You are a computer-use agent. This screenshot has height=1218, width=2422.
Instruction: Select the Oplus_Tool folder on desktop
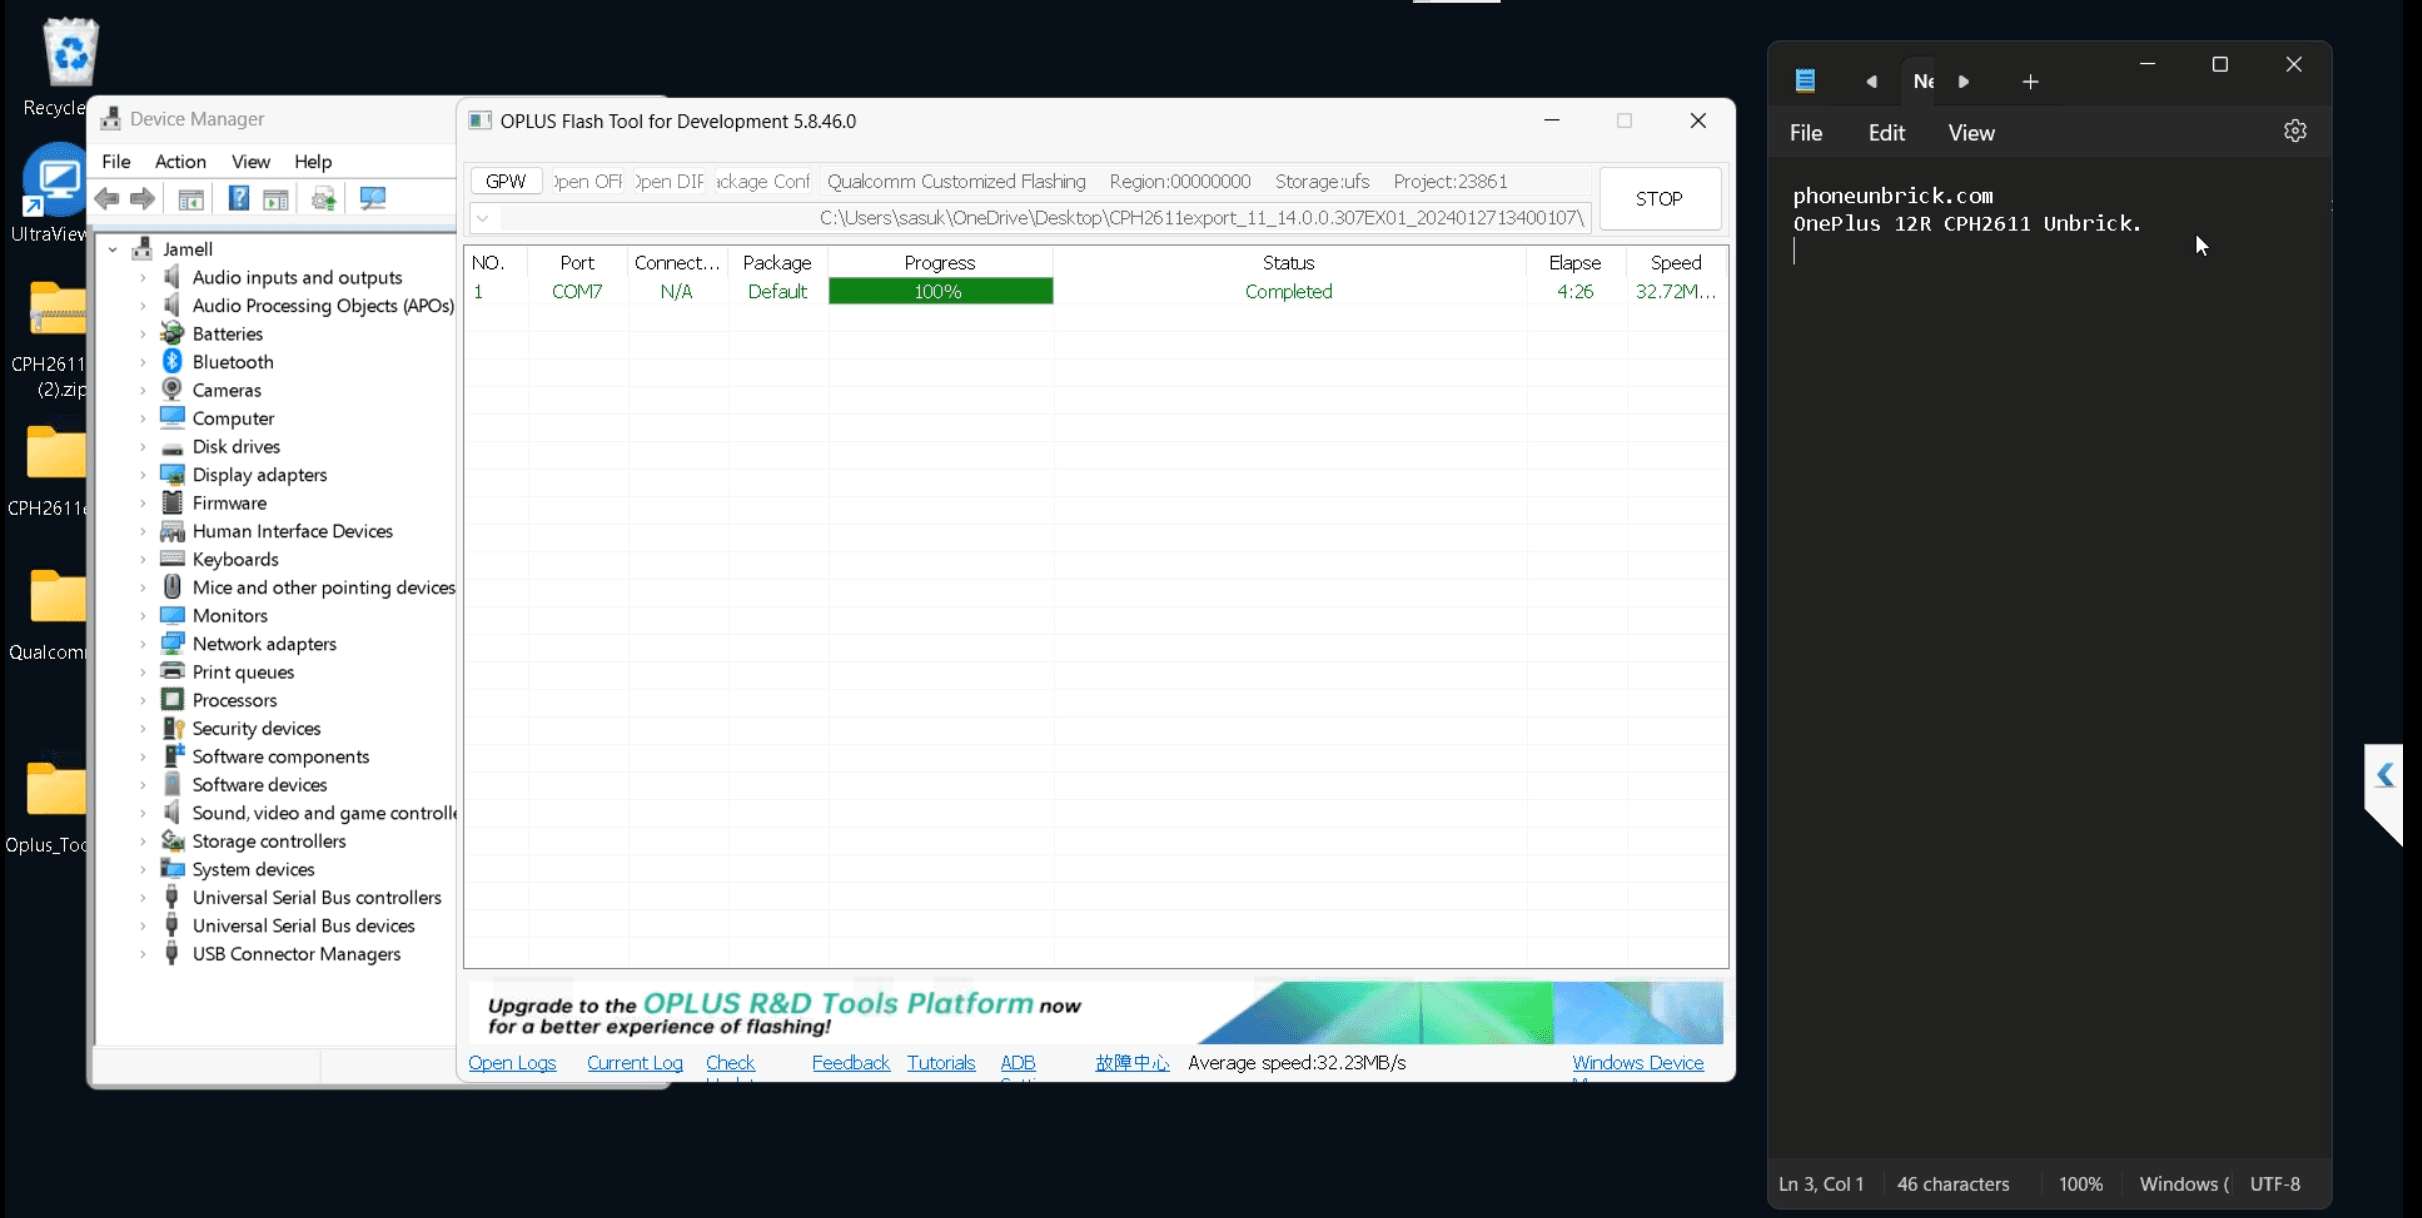click(x=55, y=788)
